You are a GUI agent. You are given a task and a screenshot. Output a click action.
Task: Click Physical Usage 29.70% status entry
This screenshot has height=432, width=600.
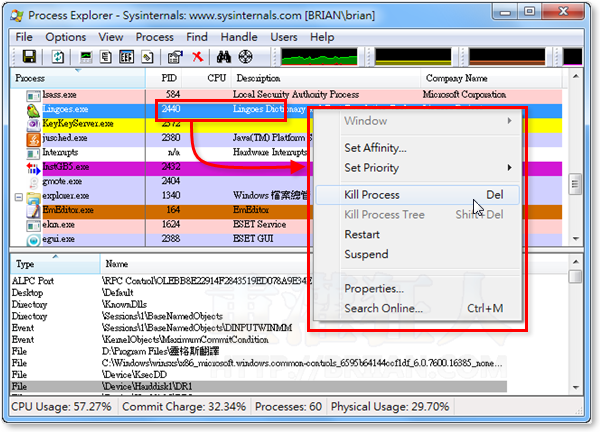(x=390, y=406)
